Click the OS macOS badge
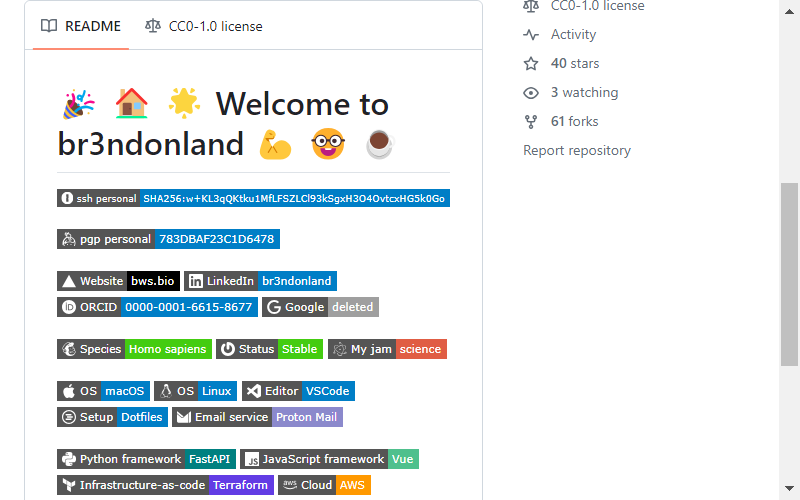This screenshot has height=500, width=800. click(x=104, y=391)
